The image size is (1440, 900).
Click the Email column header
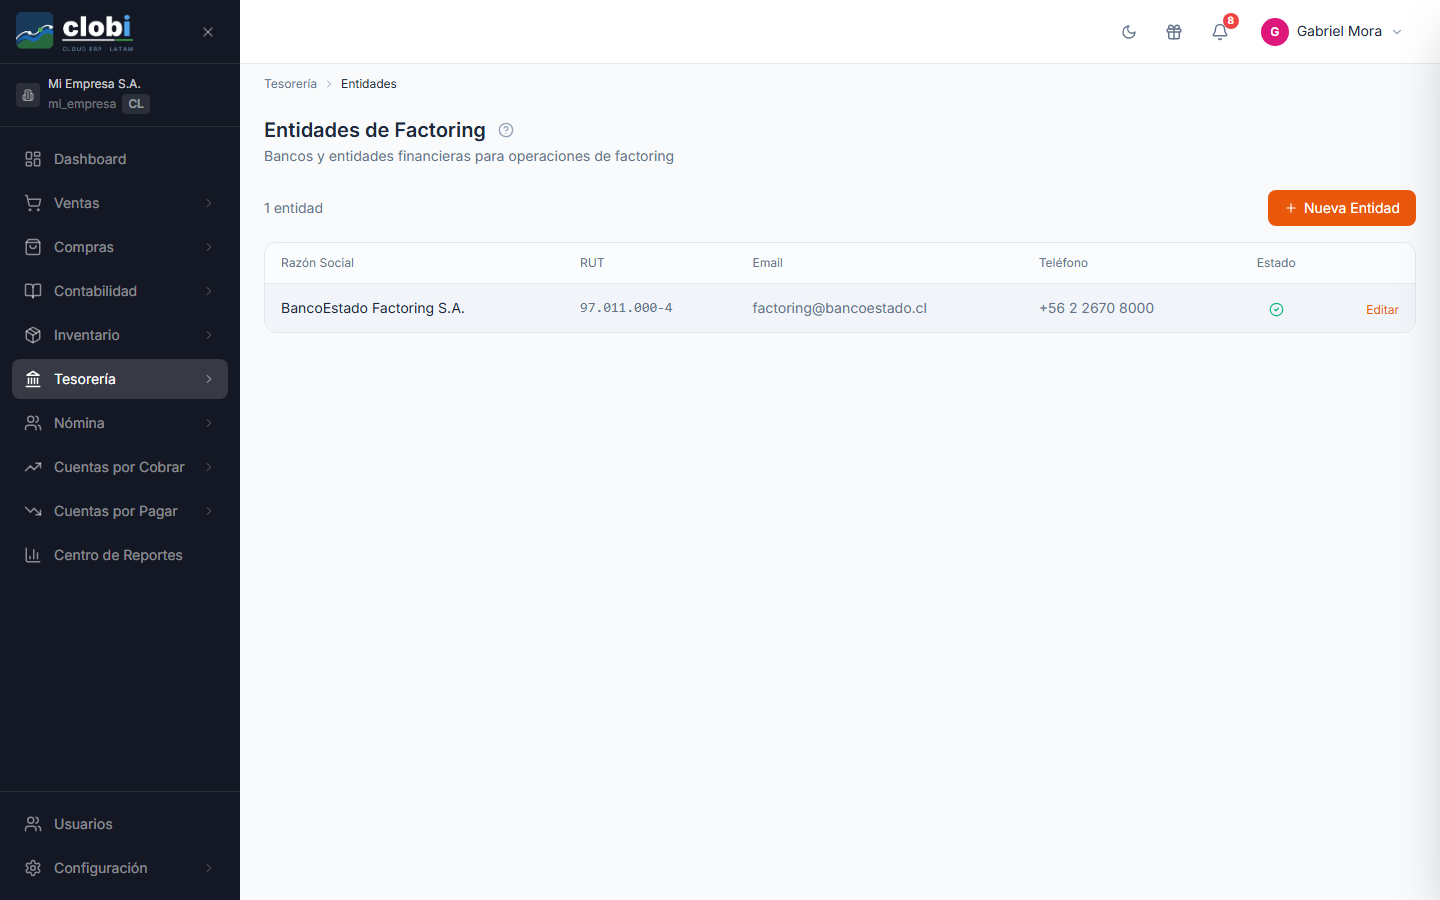coord(768,263)
